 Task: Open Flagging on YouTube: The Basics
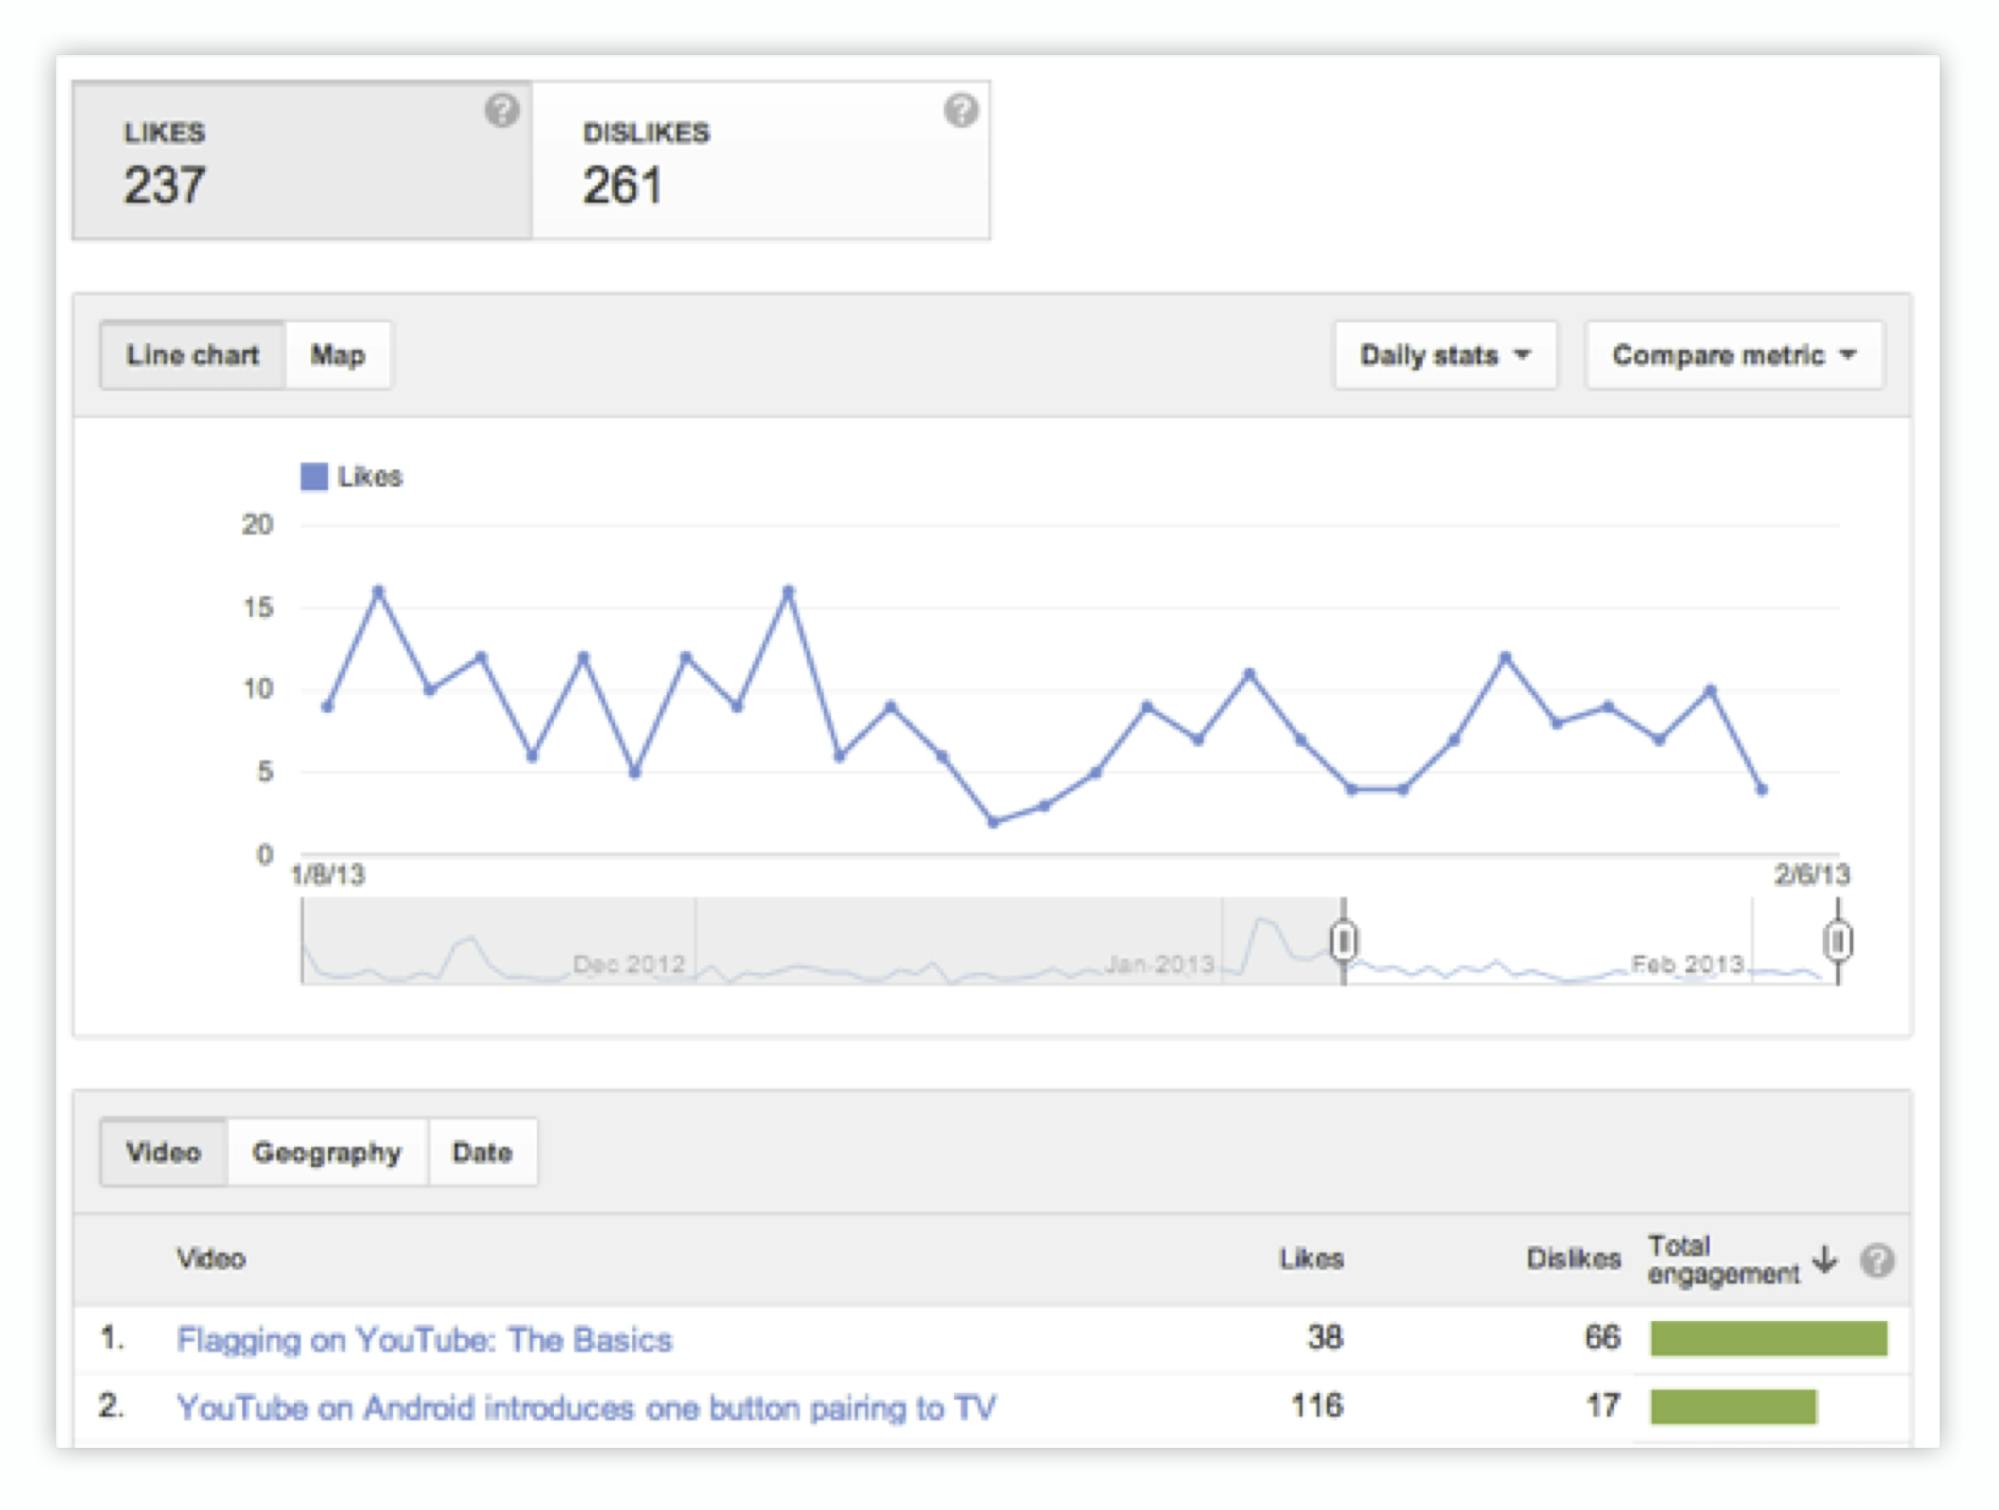[x=424, y=1340]
